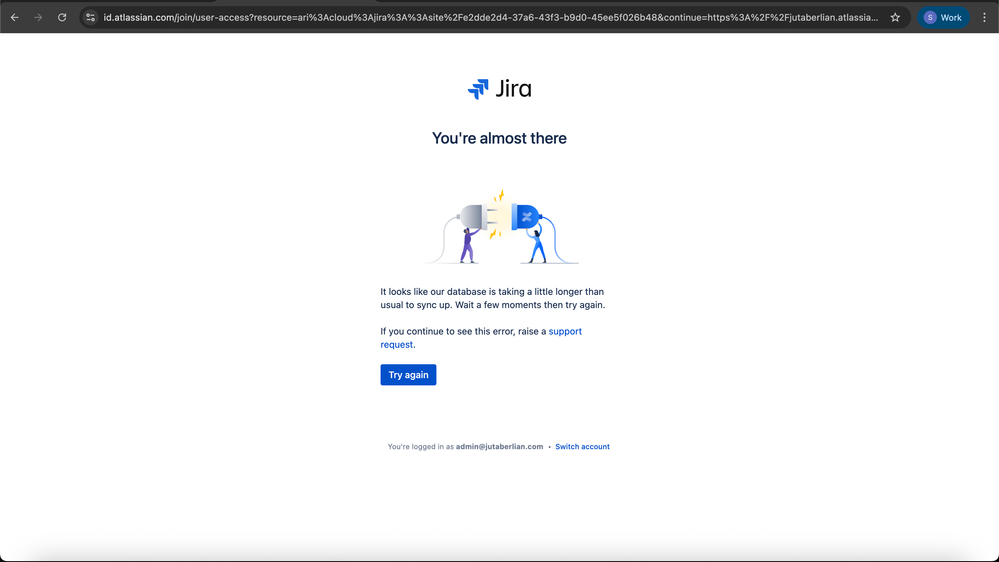The width and height of the screenshot is (999, 562).
Task: Click the browser forward arrow
Action: (38, 17)
